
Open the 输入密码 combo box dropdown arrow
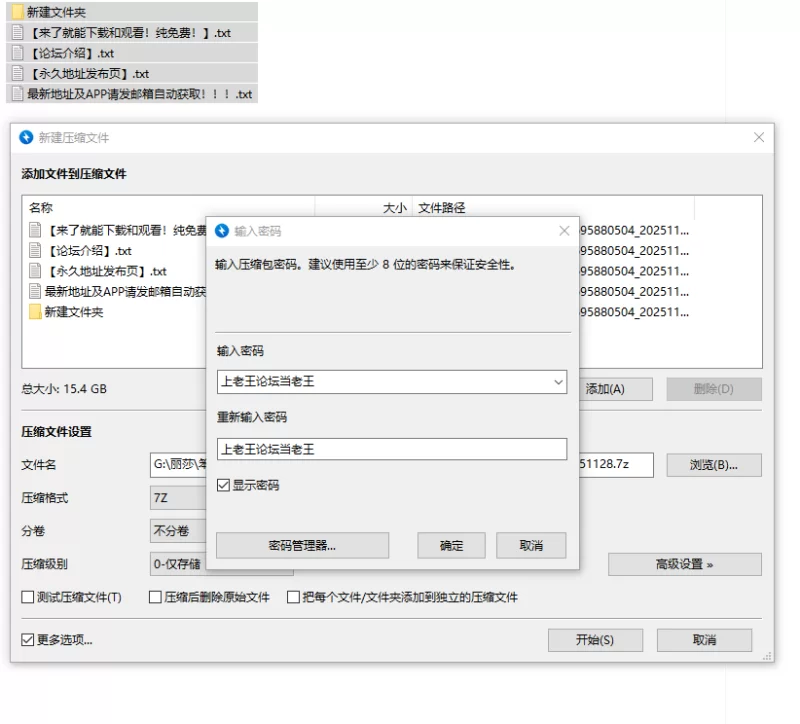(x=559, y=382)
